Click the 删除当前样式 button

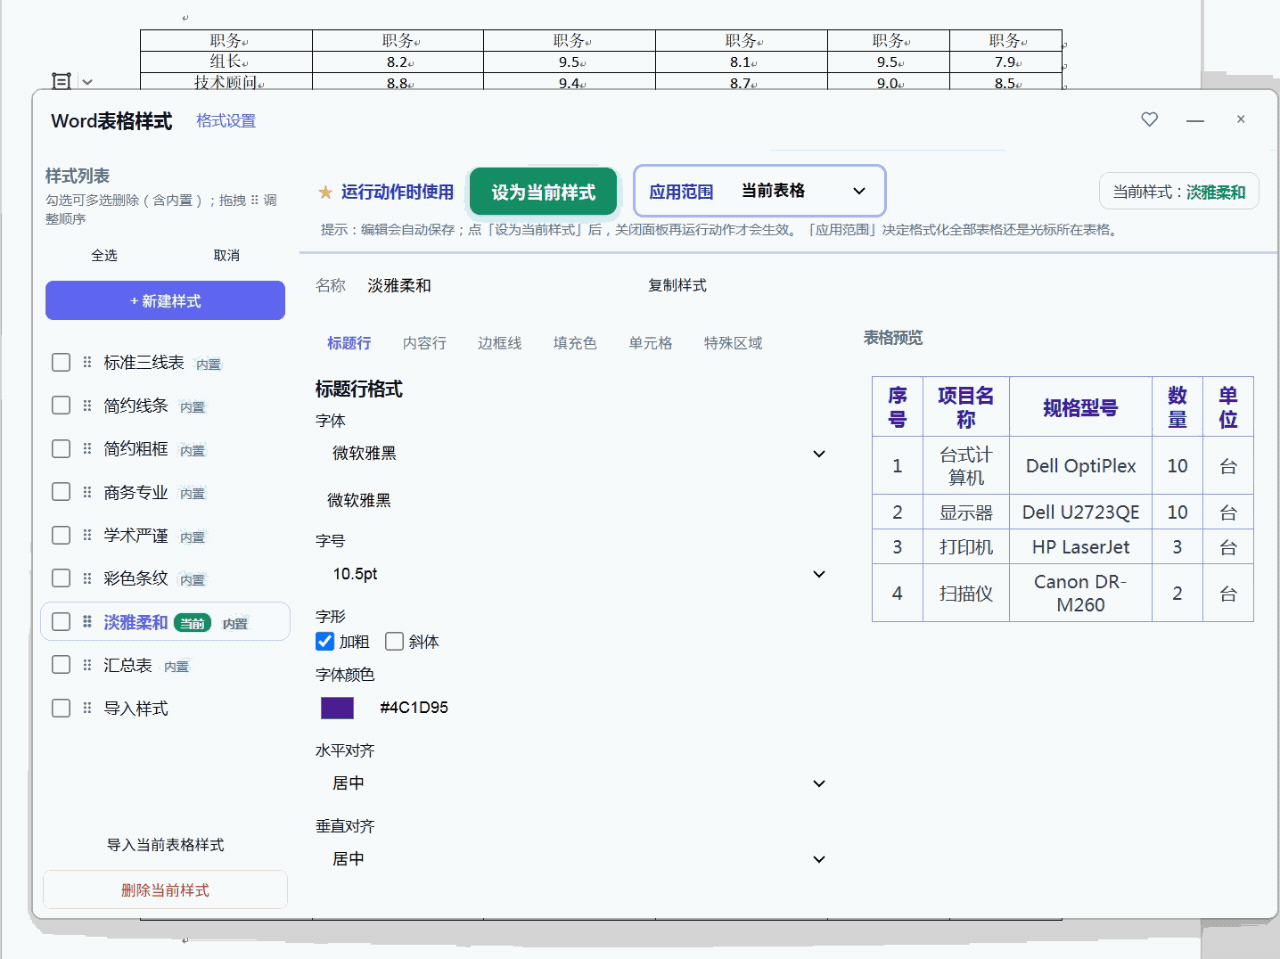point(165,890)
